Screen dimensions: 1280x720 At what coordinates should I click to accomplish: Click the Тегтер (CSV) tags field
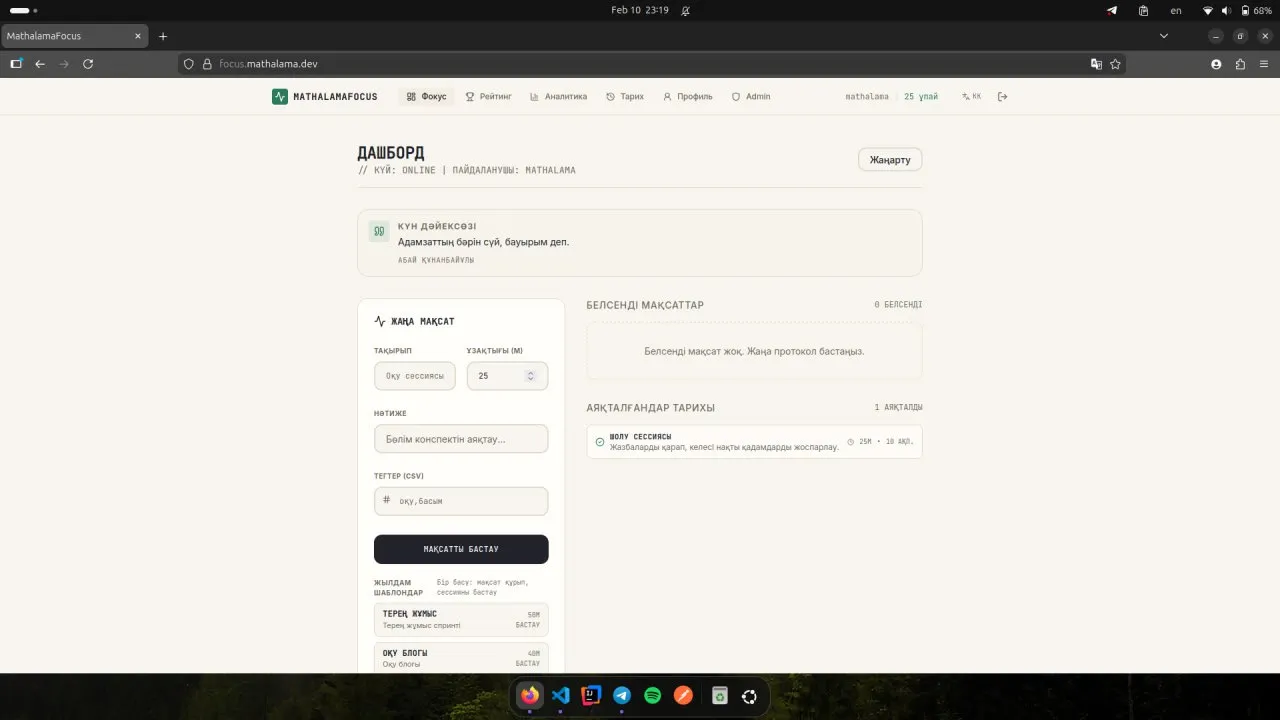pos(461,501)
